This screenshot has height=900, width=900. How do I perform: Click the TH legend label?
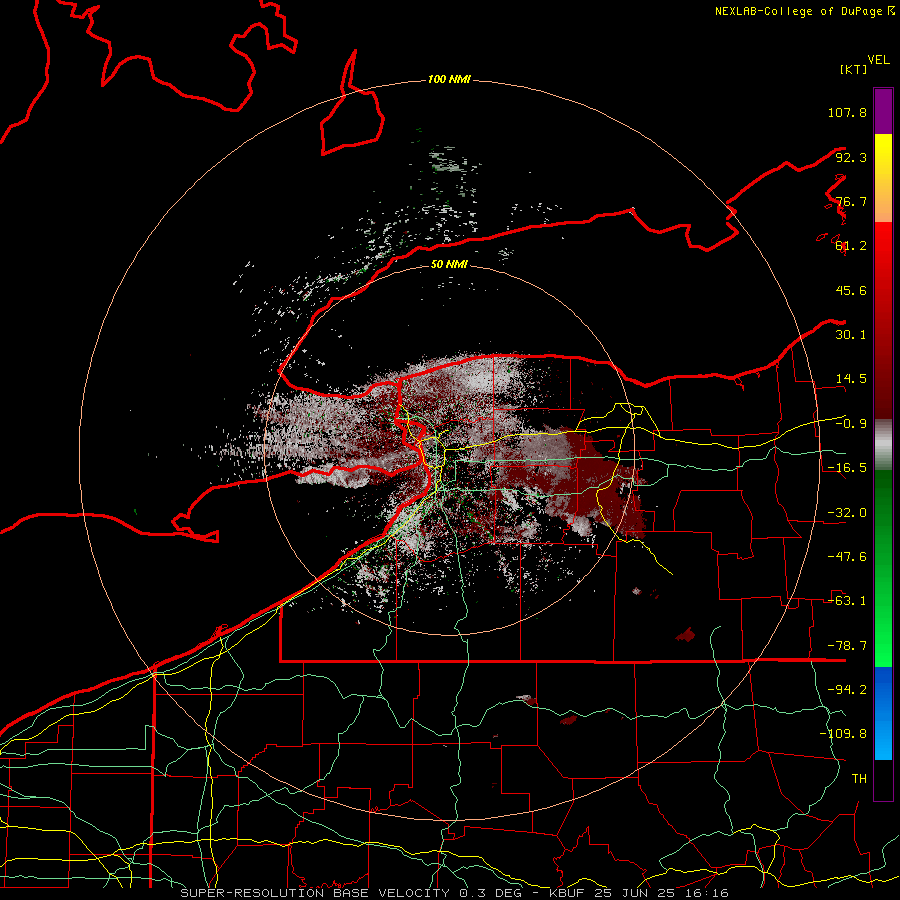pos(859,779)
